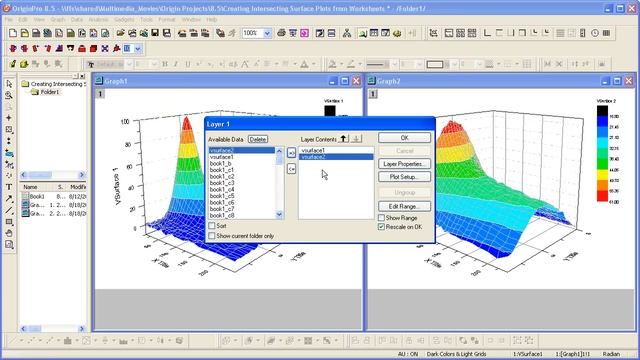Click Delete next to Available Data
640x360 pixels.
tap(258, 139)
